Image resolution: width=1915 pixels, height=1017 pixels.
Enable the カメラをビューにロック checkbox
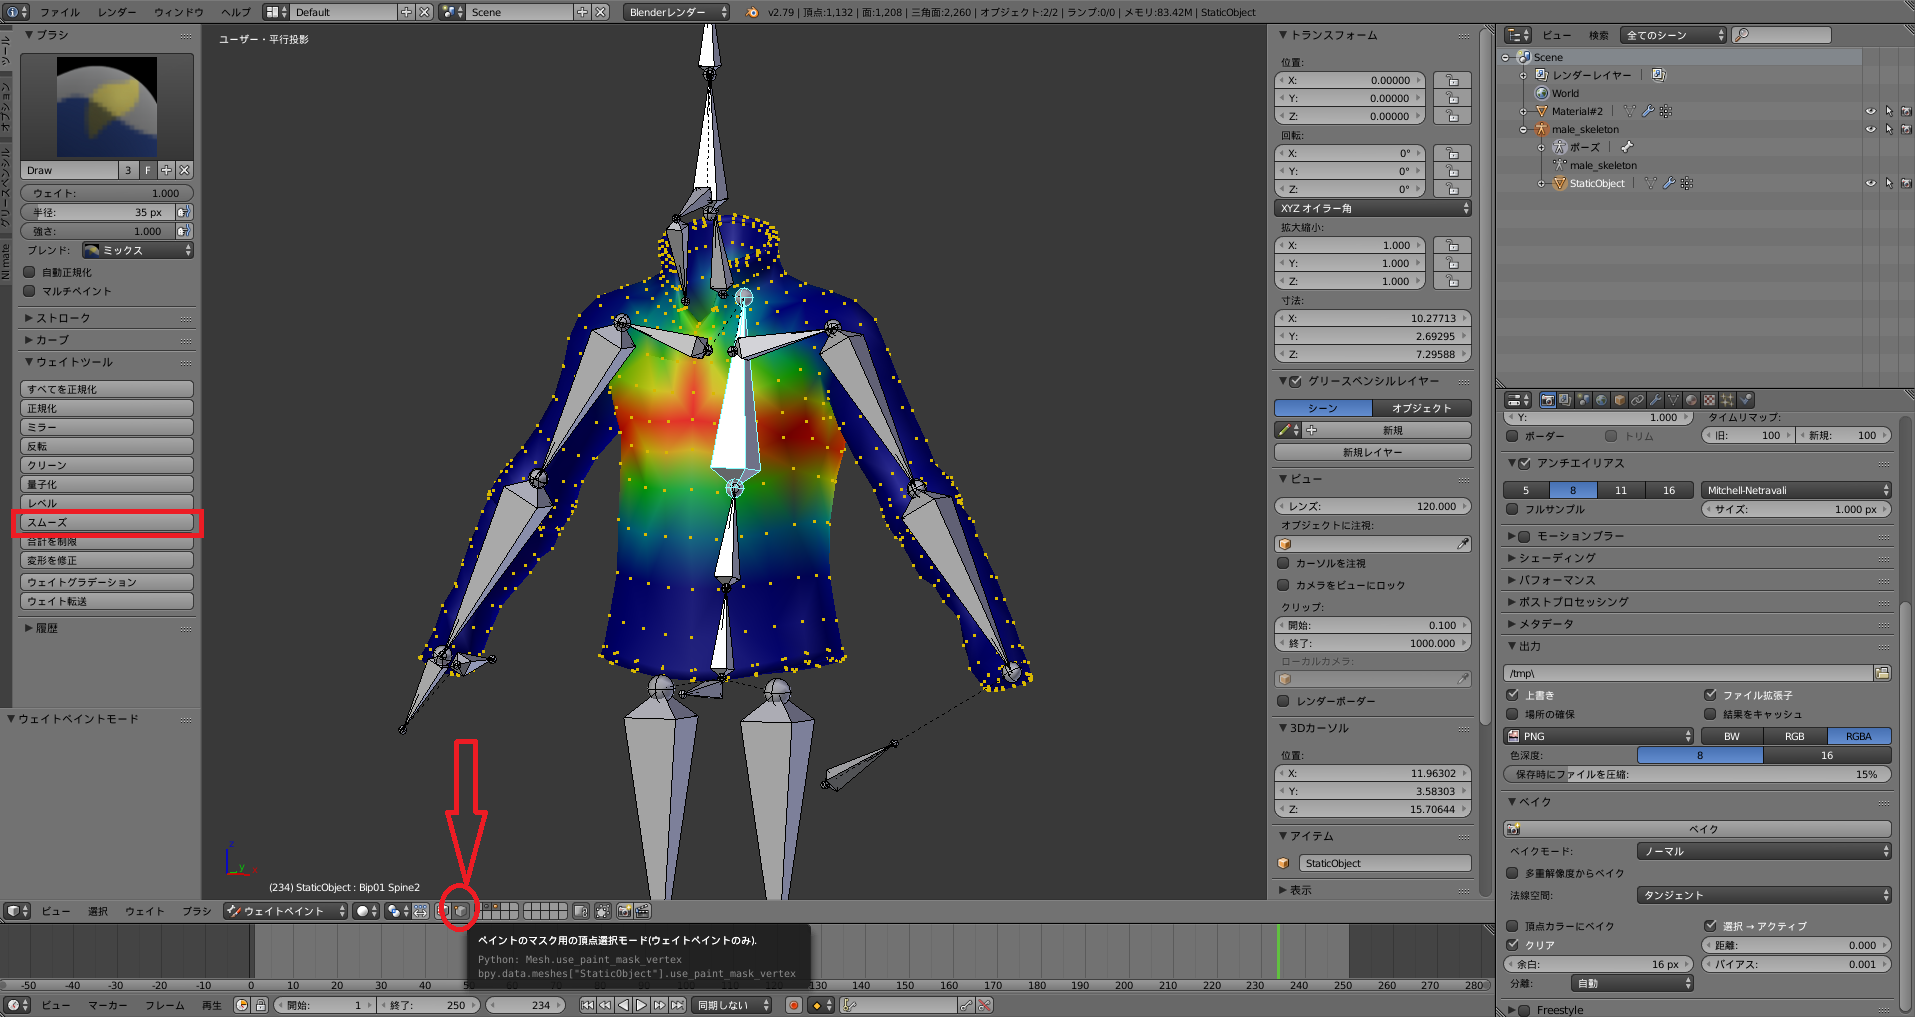(x=1284, y=585)
